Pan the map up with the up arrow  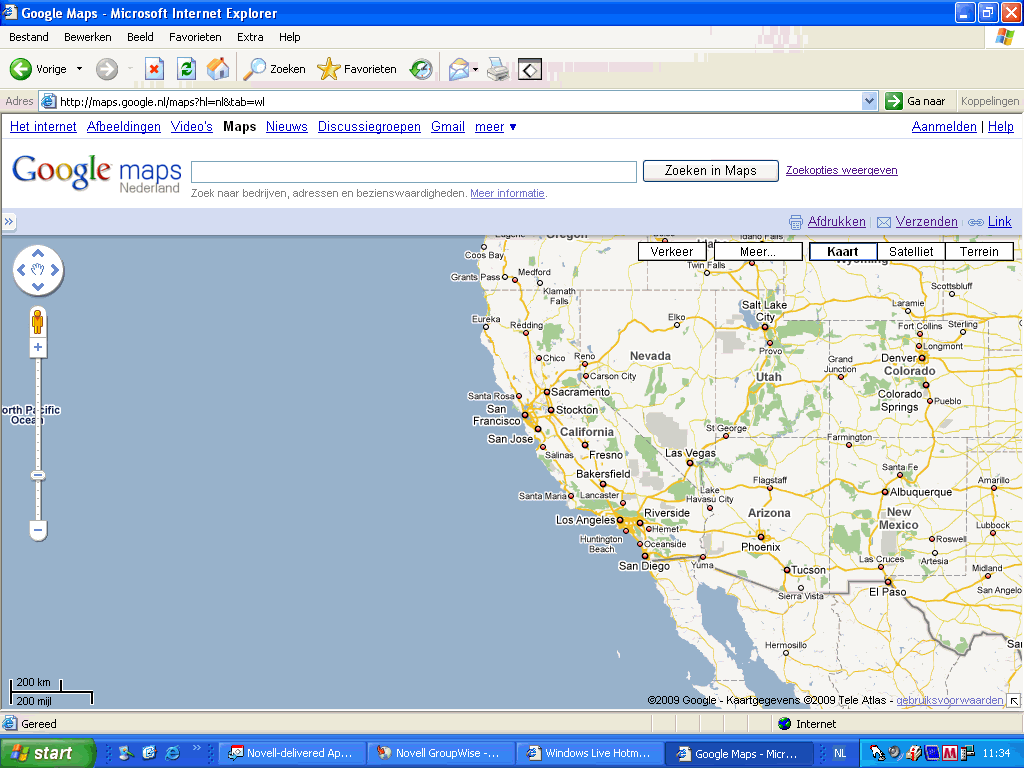pyautogui.click(x=38, y=253)
